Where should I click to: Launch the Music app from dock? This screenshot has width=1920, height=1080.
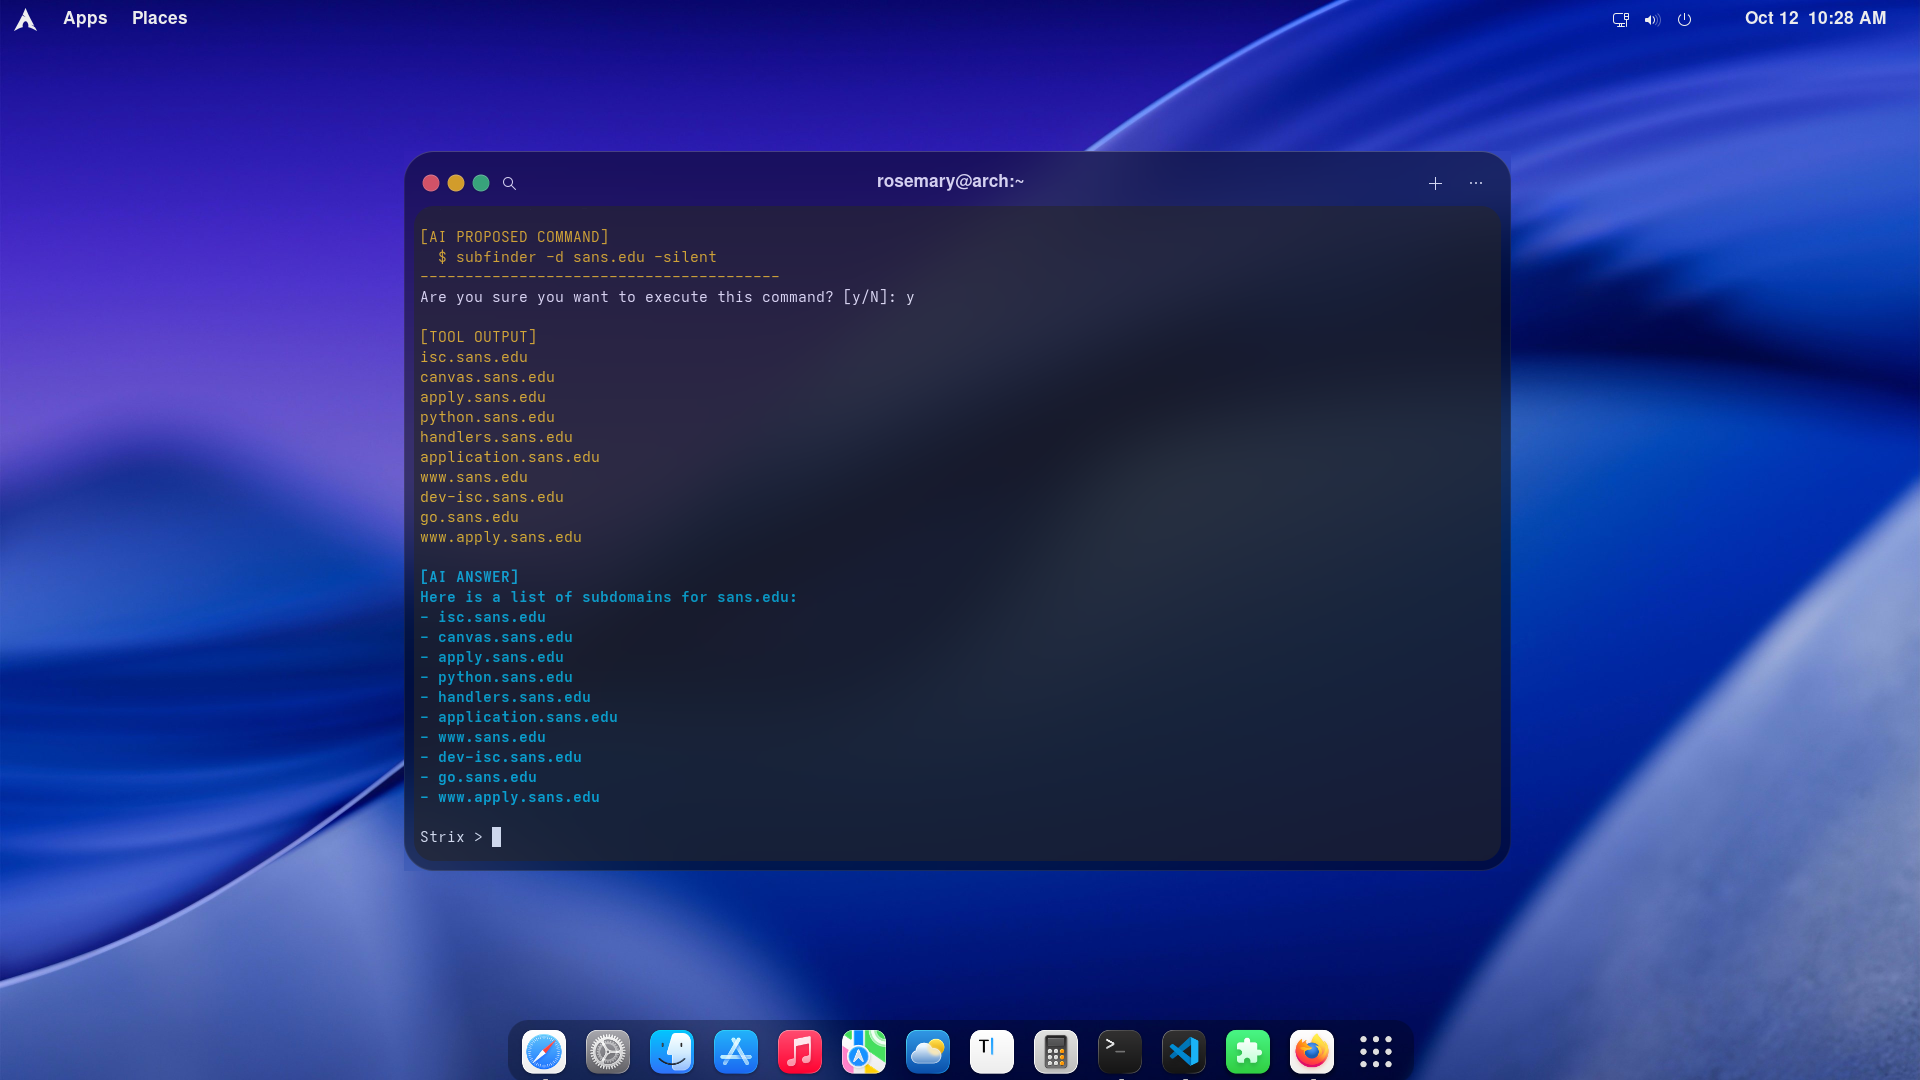pos(800,1051)
